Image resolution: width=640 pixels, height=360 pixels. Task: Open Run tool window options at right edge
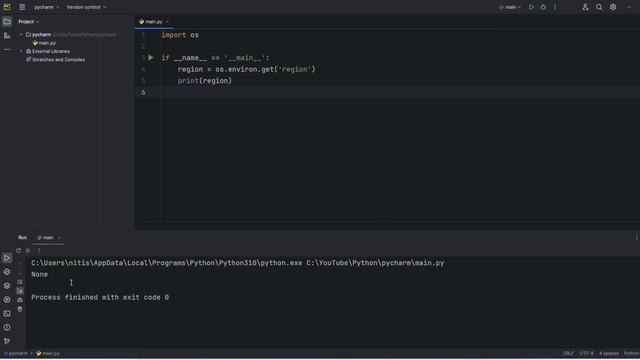(x=636, y=238)
